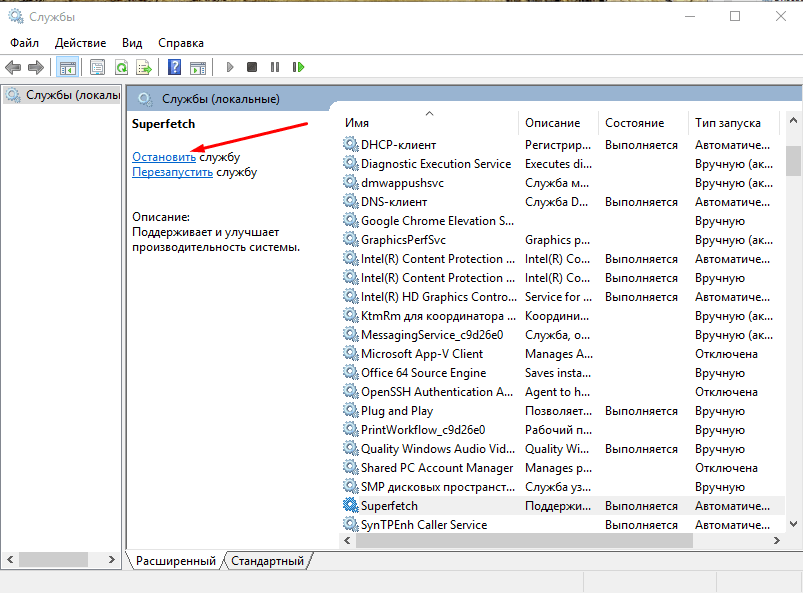
Task: Select the Google Chrome Elevation service row
Action: 562,221
